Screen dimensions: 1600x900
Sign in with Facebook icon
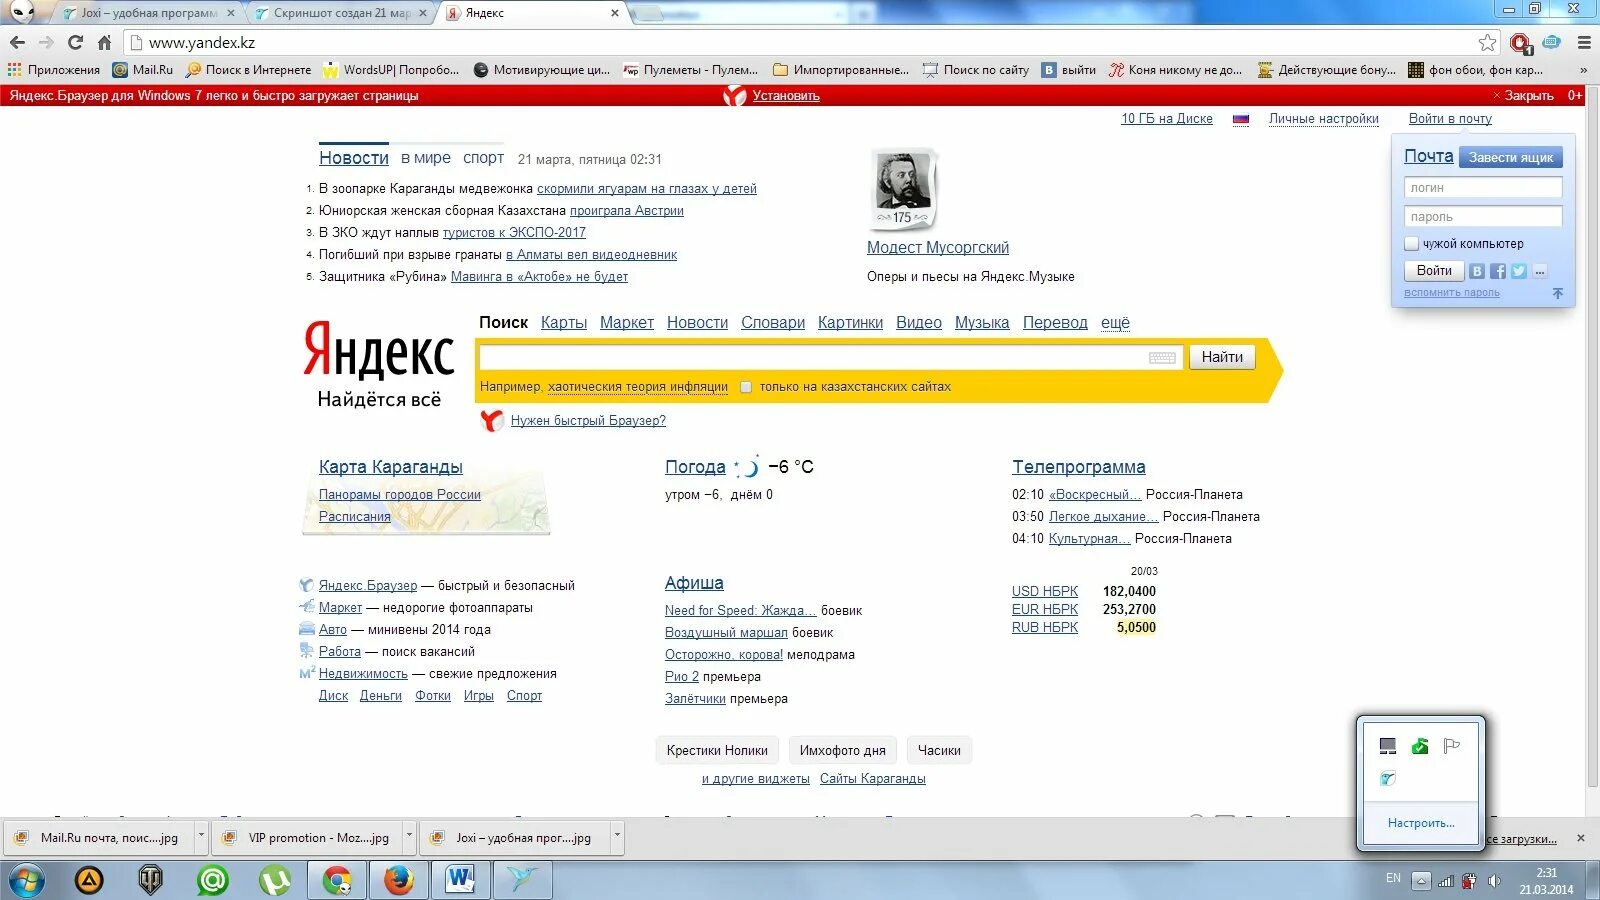tap(1498, 271)
